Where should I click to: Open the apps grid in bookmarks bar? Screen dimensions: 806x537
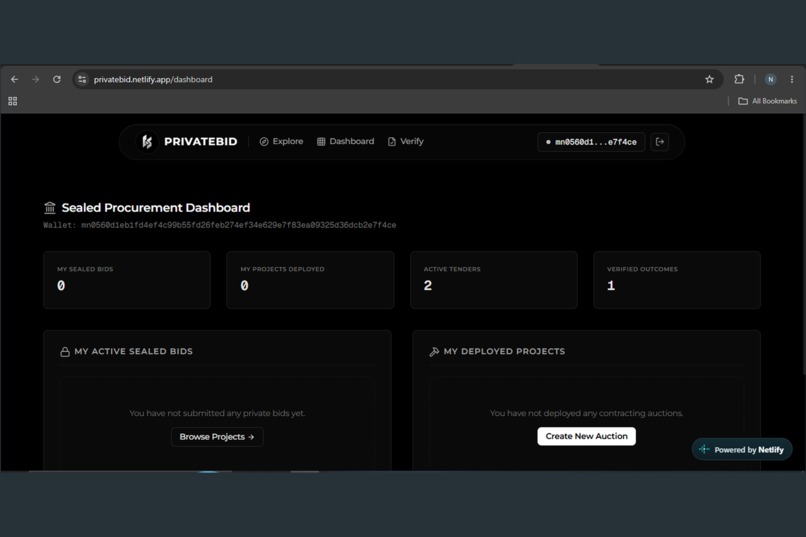13,101
